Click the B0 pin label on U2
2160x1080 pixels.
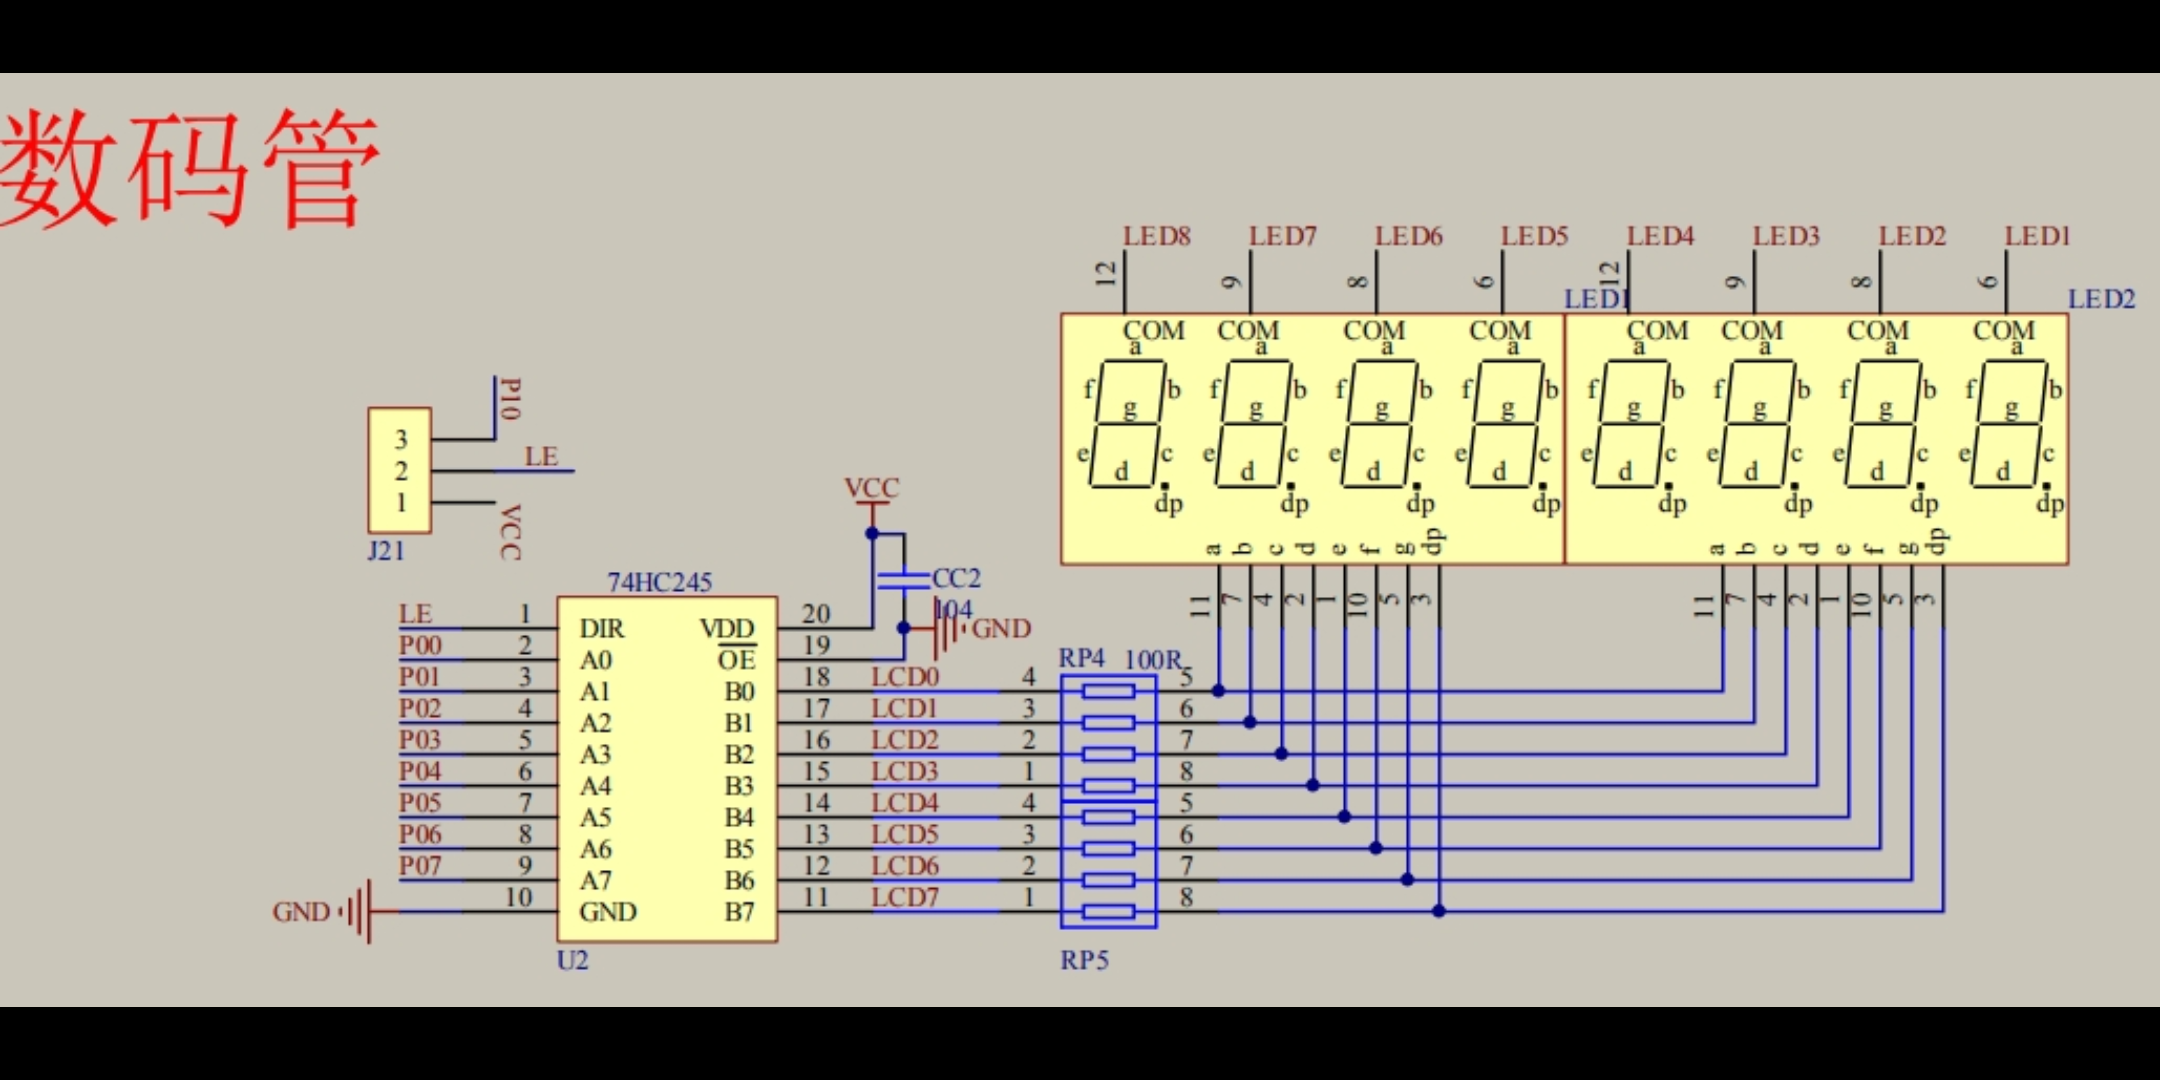coord(740,692)
